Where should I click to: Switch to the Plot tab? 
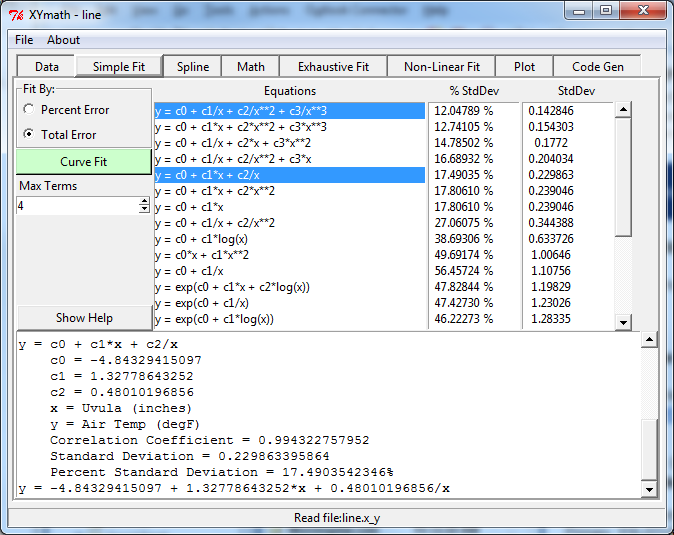tap(524, 67)
